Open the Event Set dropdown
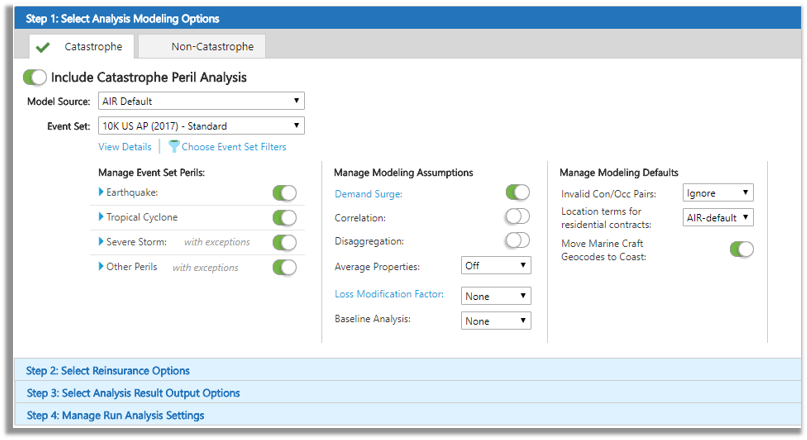807x440 pixels. 201,126
